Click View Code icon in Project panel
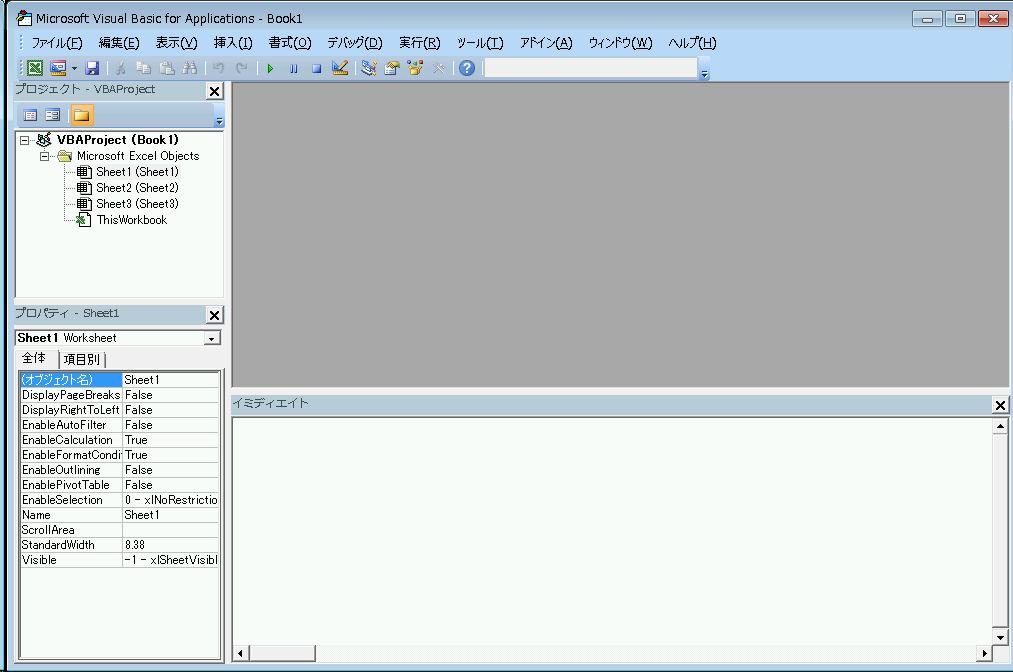The height and width of the screenshot is (672, 1013). 30,115
